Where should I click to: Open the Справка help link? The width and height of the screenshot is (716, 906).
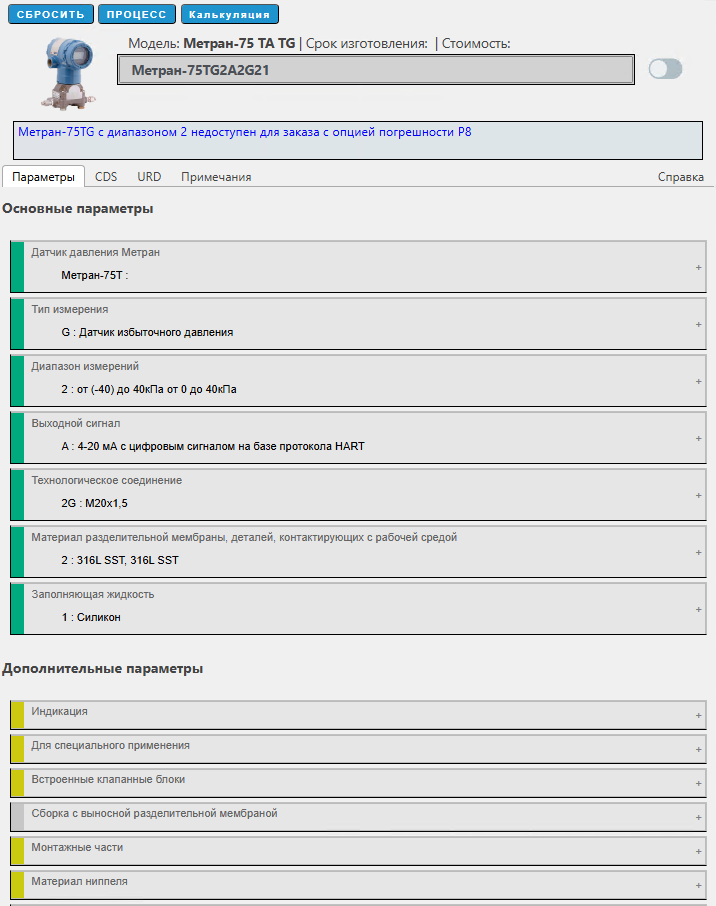(680, 177)
